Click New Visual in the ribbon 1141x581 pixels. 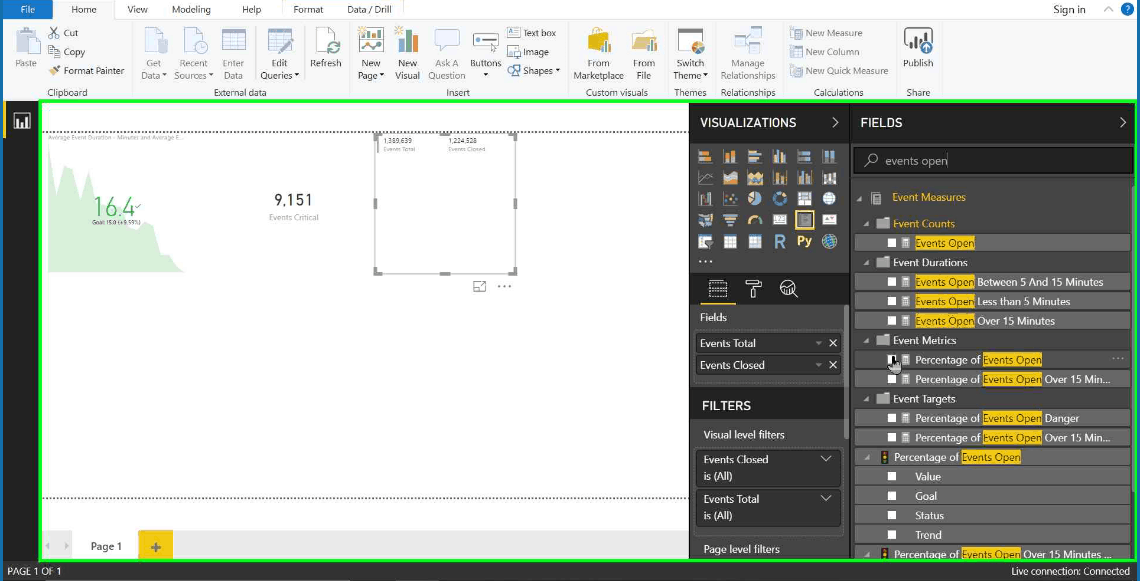point(408,53)
